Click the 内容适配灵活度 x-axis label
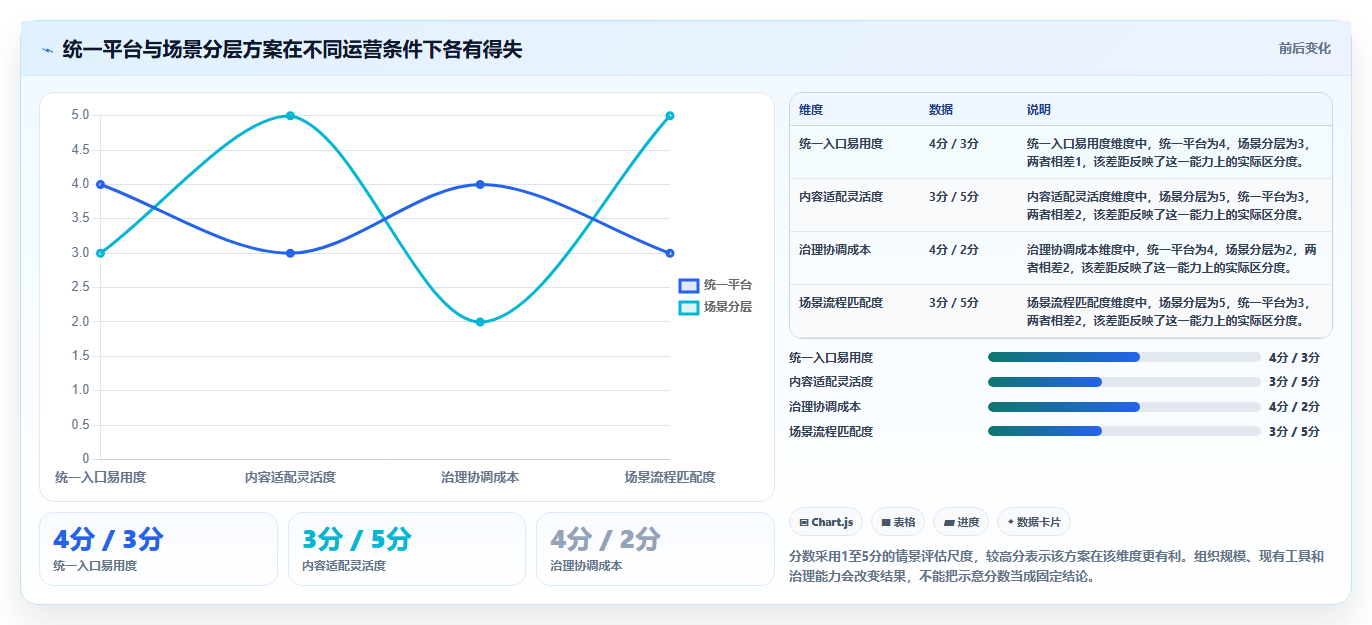The image size is (1372, 625). (x=290, y=477)
